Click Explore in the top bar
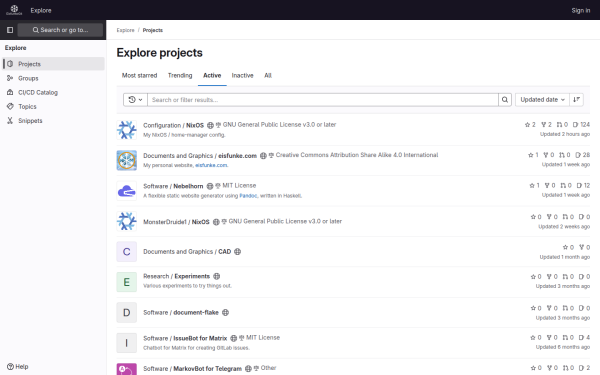600x375 pixels. point(41,10)
